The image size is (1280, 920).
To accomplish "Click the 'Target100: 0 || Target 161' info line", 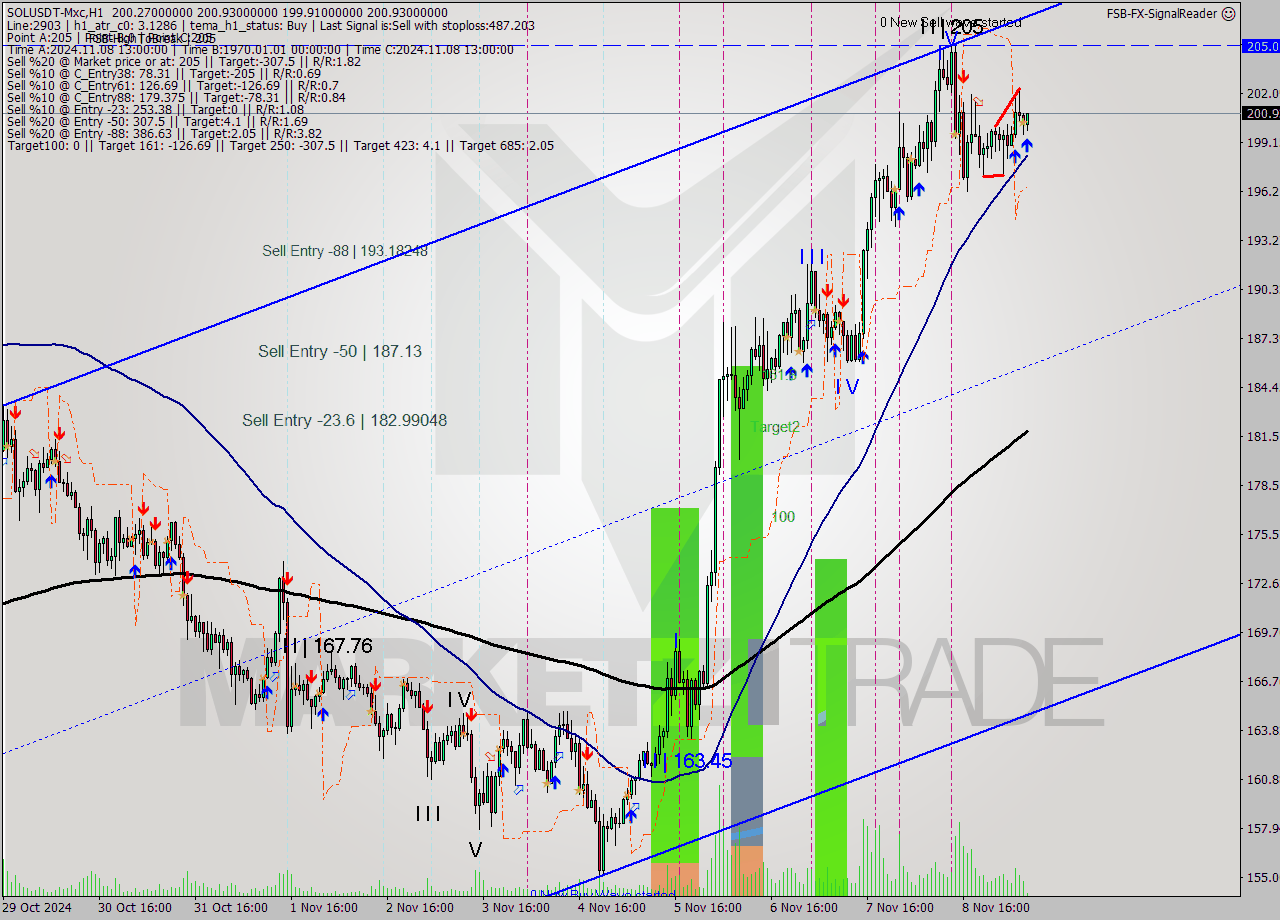I will (x=280, y=145).
